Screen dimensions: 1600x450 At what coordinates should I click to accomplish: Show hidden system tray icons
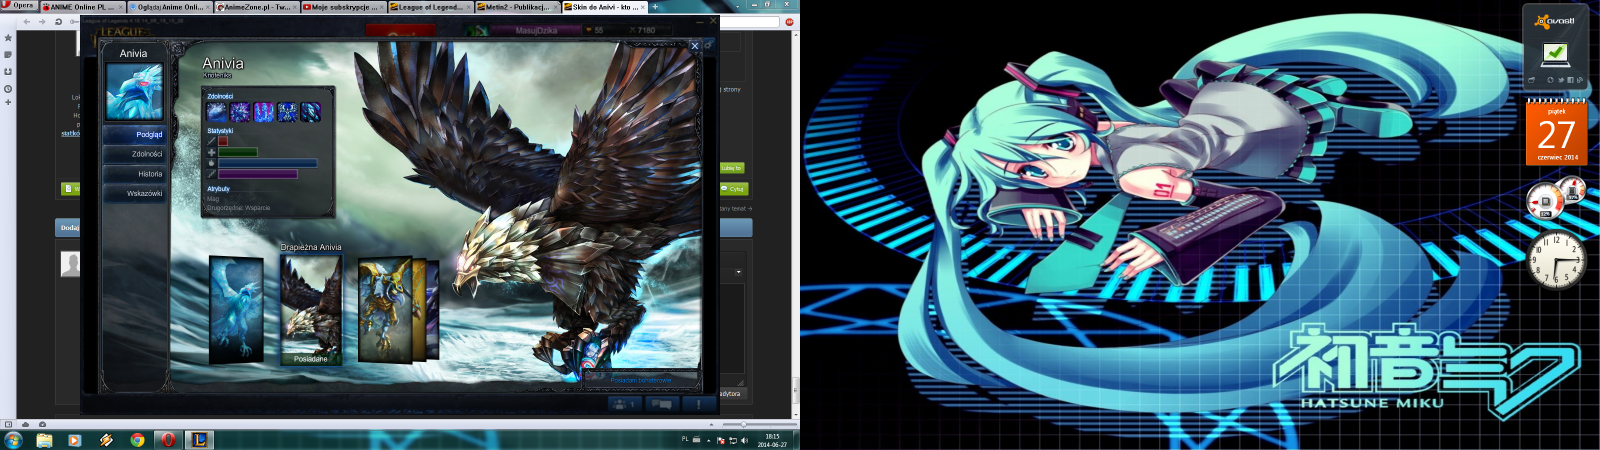[x=708, y=440]
